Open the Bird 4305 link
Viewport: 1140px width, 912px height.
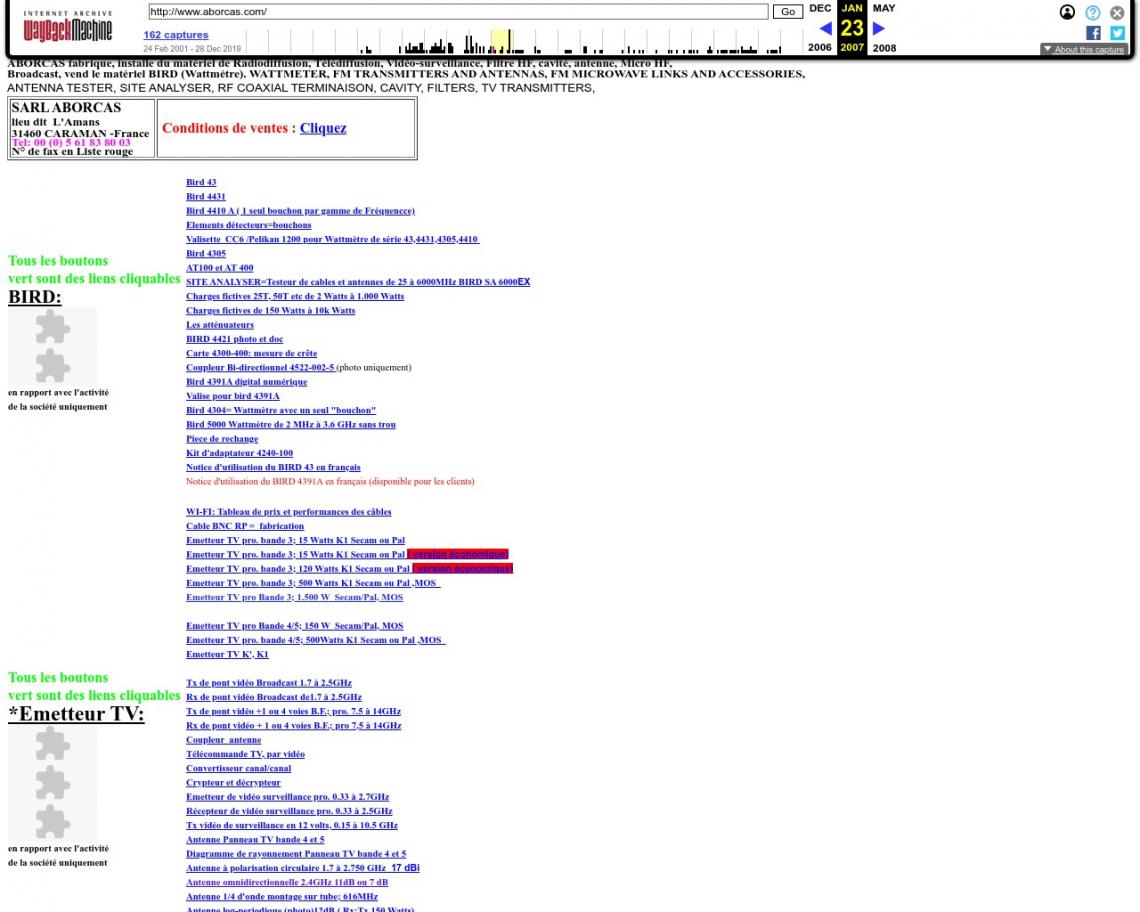[x=206, y=254]
